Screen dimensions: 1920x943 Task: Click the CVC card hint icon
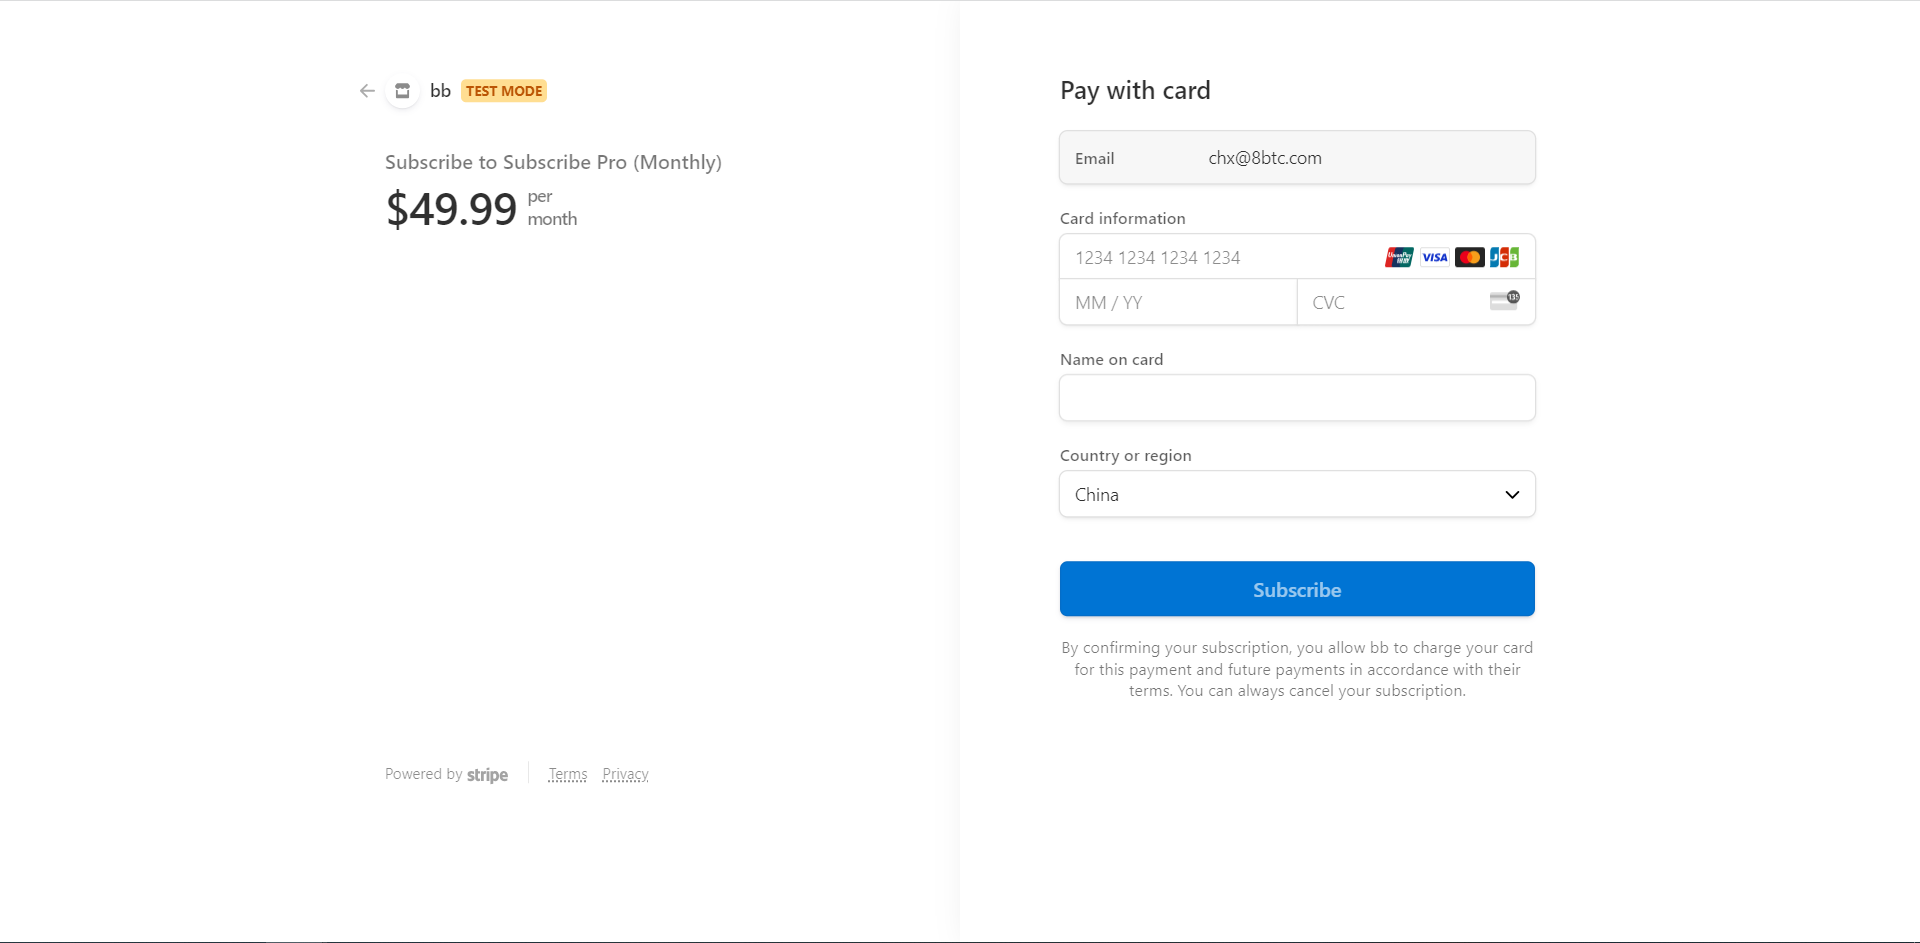coord(1504,300)
